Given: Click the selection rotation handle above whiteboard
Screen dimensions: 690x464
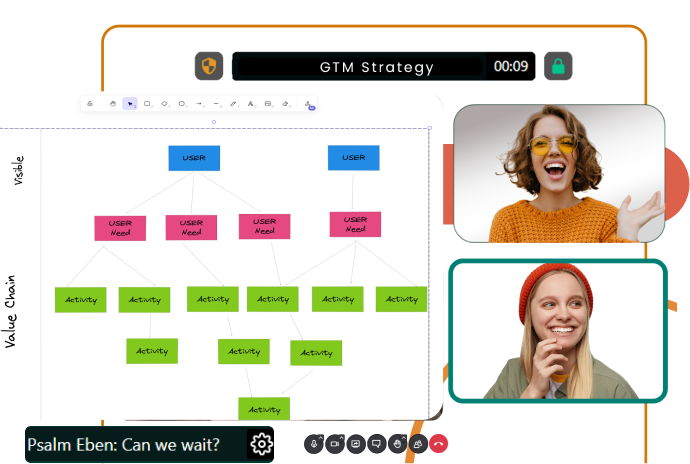Looking at the screenshot, I should point(214,122).
